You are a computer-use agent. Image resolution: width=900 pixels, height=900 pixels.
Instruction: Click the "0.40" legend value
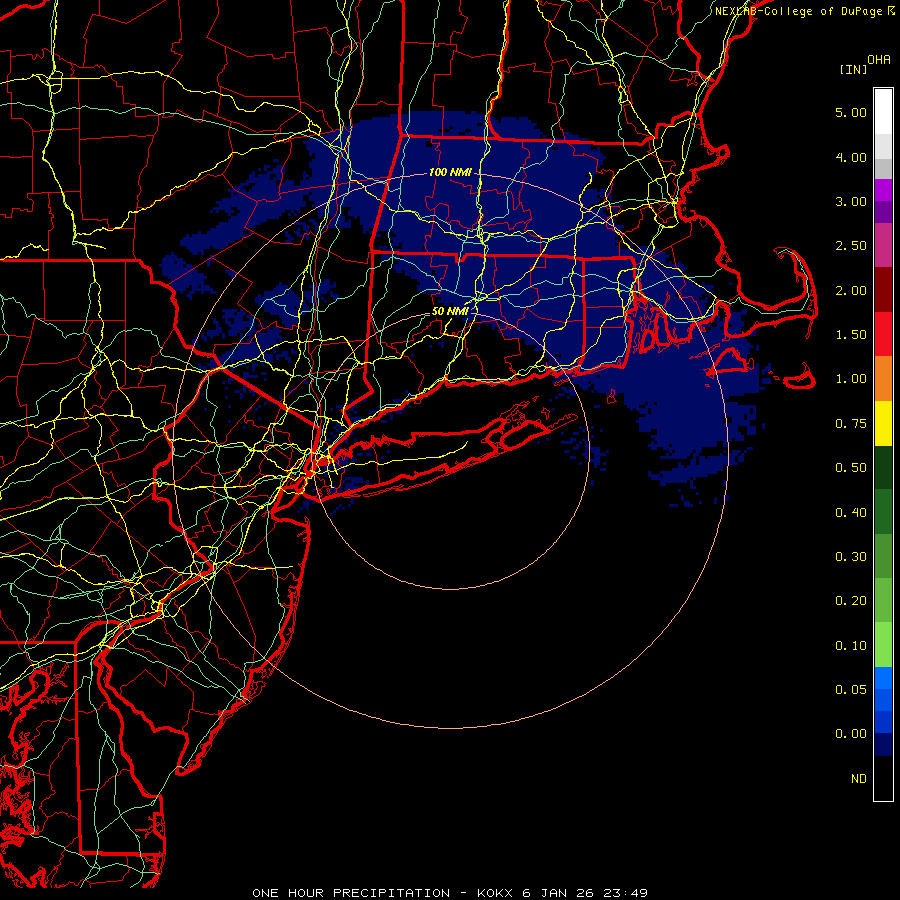coord(851,513)
